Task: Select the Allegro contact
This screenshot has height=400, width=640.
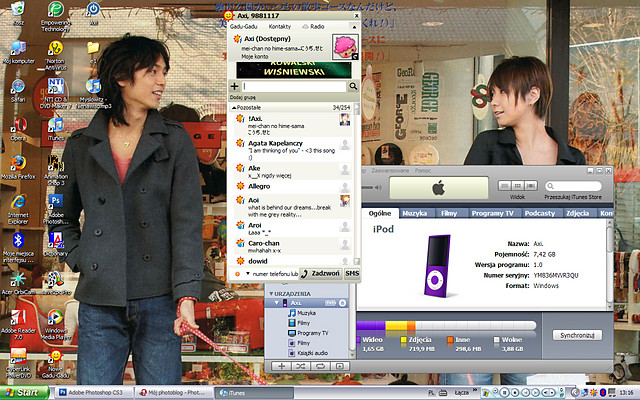Action: tap(292, 187)
